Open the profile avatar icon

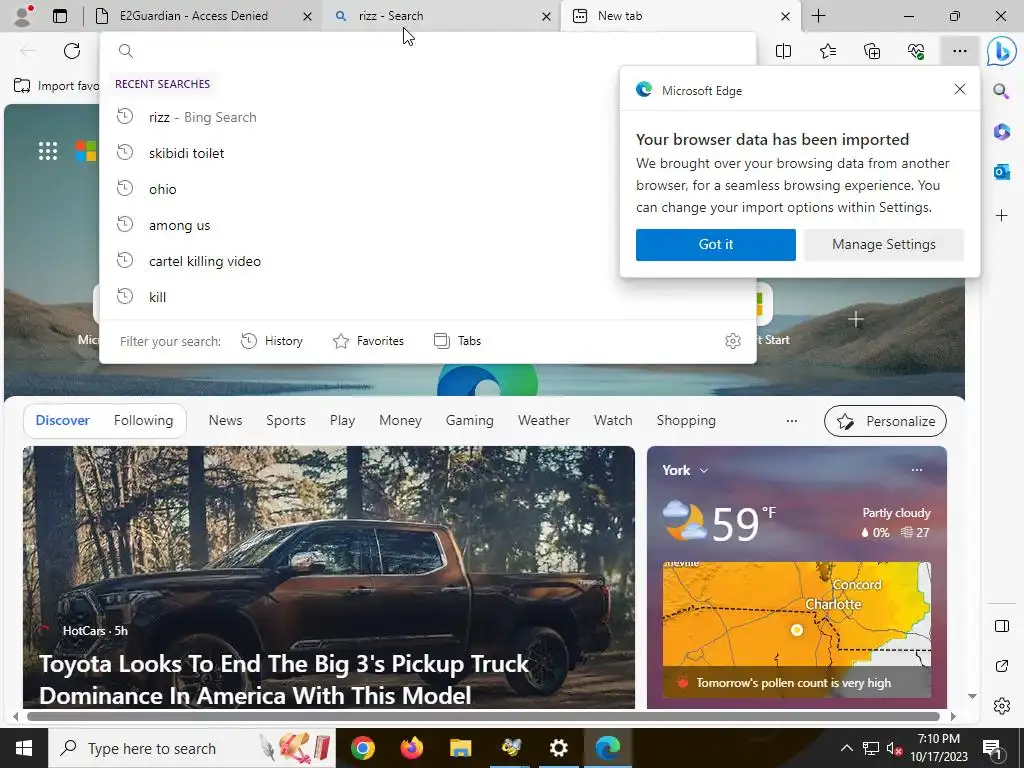click(24, 16)
